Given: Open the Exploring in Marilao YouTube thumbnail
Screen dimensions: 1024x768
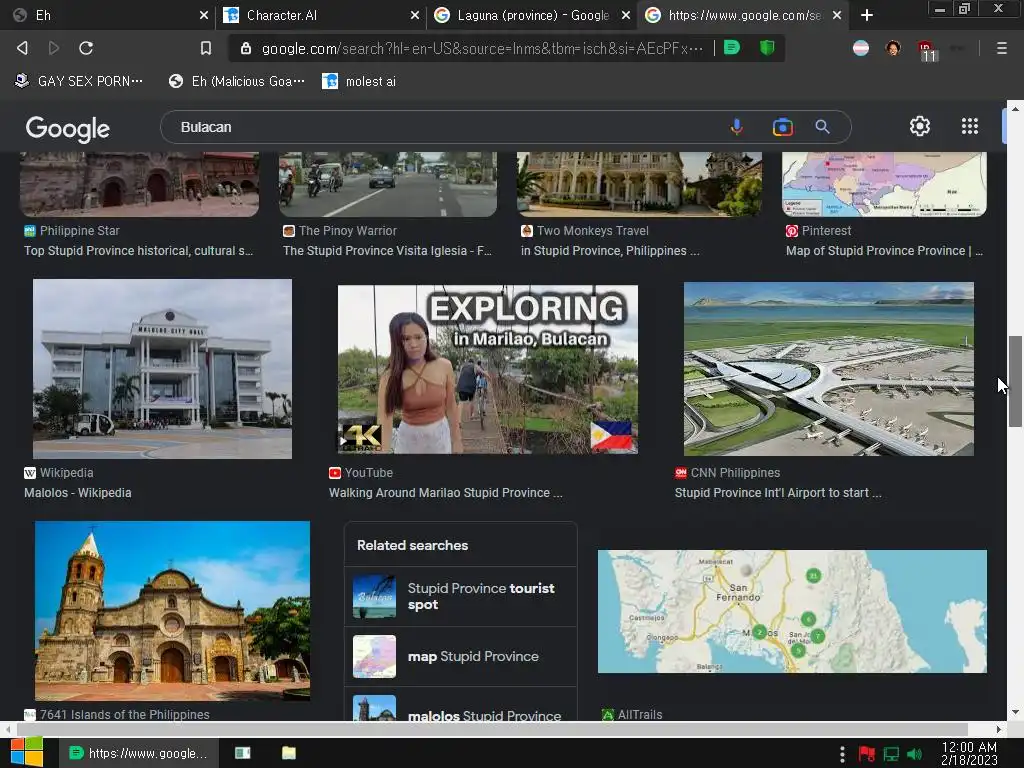Looking at the screenshot, I should click(x=488, y=369).
